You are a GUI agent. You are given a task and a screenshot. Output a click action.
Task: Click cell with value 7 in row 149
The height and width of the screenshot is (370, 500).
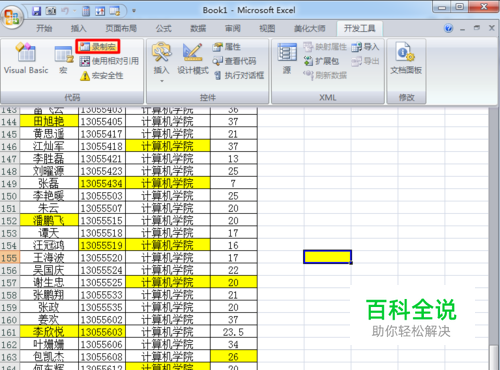tap(234, 183)
